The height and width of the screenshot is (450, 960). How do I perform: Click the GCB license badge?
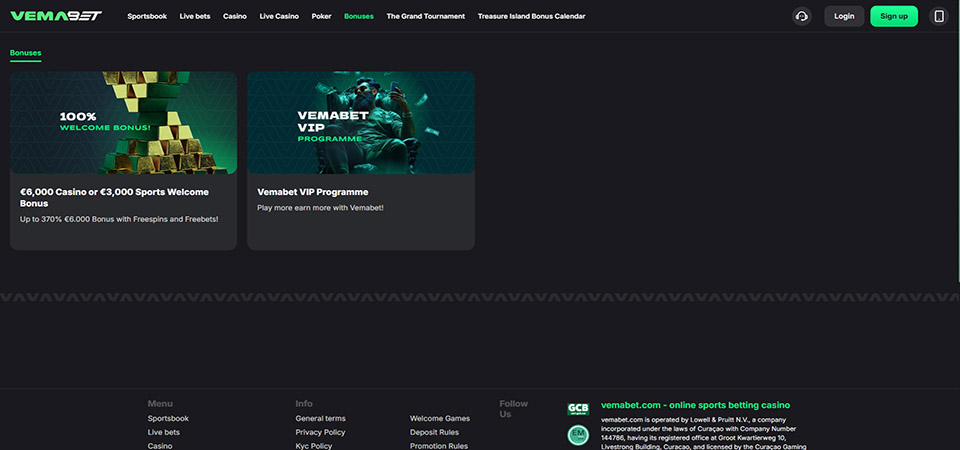point(578,409)
